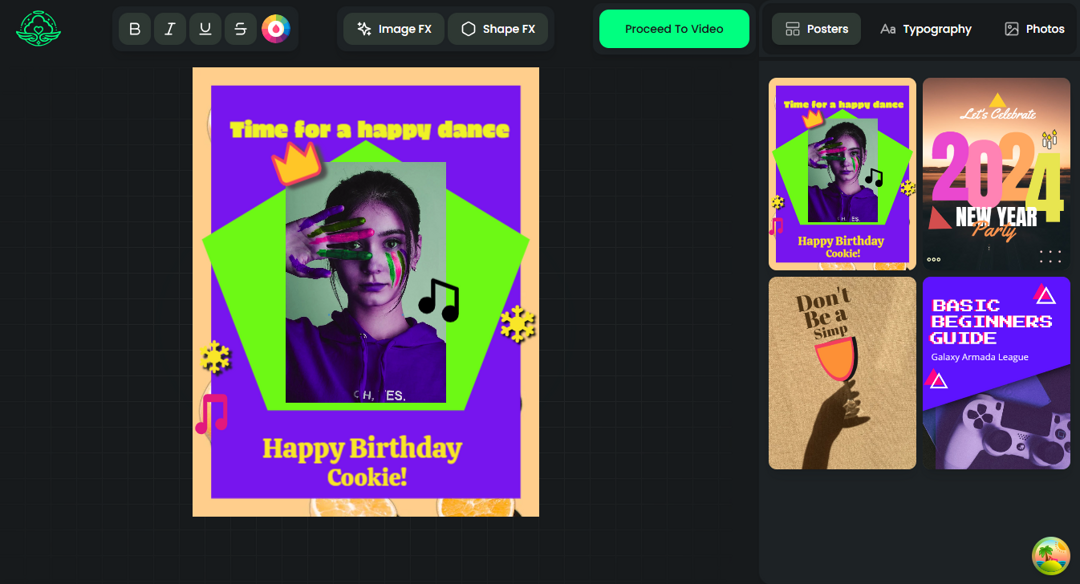Select the Happy Birthday Cookie poster thumbnail

coord(842,174)
